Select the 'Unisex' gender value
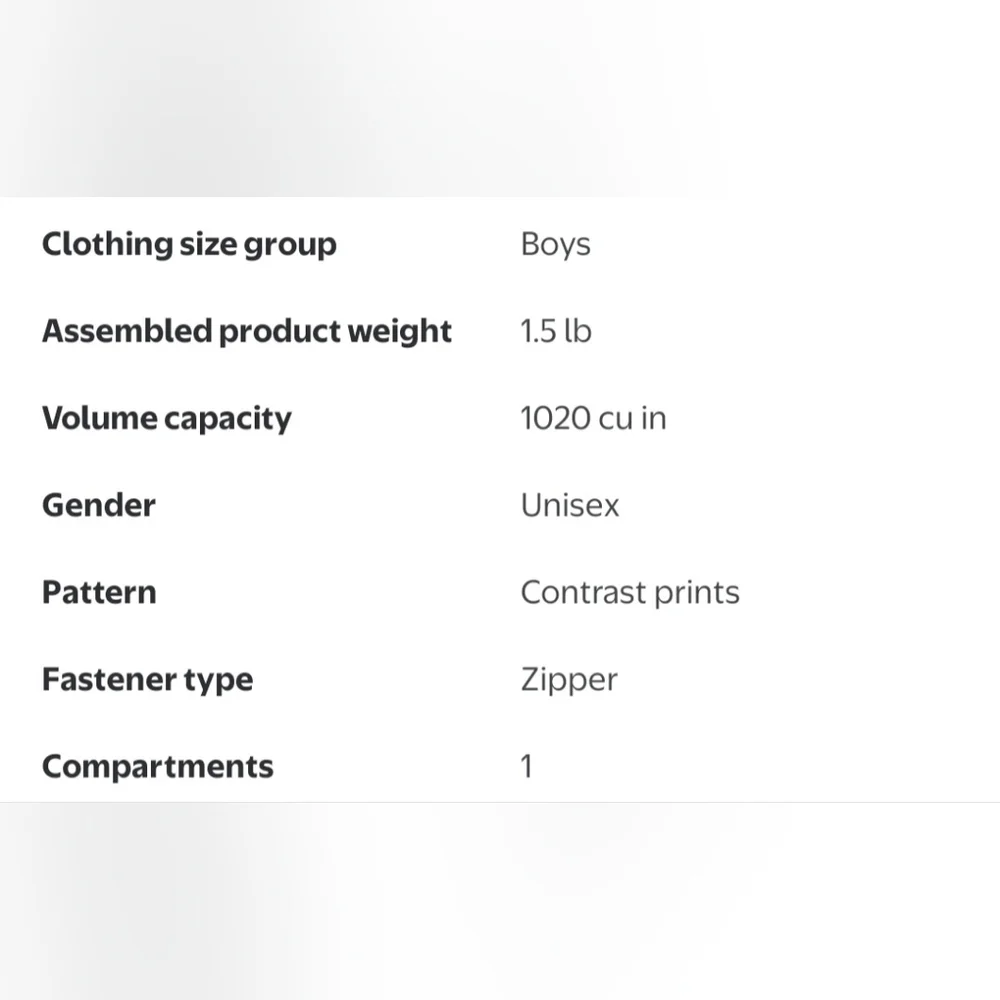Image resolution: width=1000 pixels, height=1000 pixels. (569, 506)
